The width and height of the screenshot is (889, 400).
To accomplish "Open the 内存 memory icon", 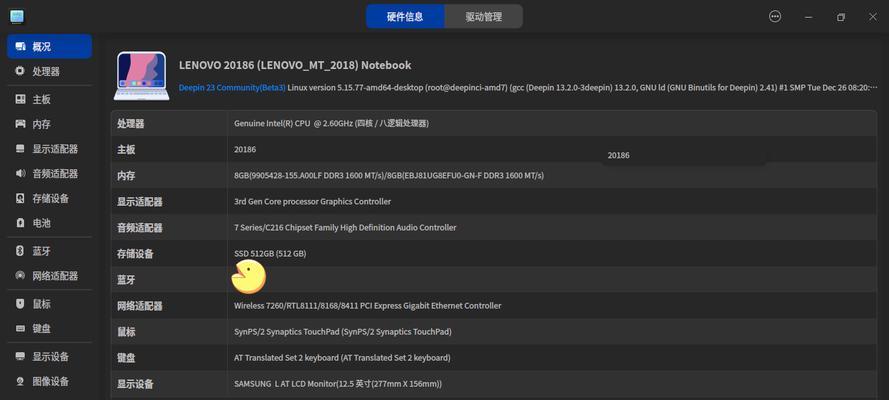I will click(20, 124).
